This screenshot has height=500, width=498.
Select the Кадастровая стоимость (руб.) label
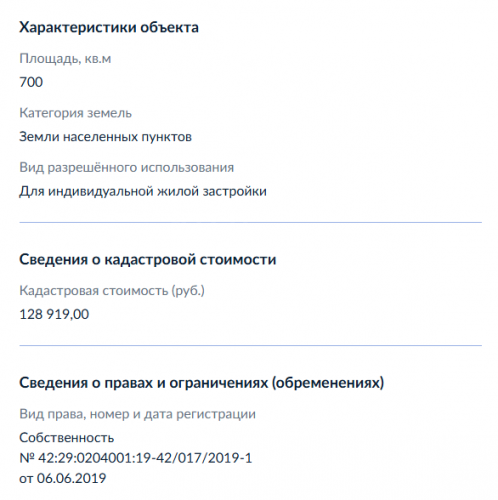pos(112,291)
